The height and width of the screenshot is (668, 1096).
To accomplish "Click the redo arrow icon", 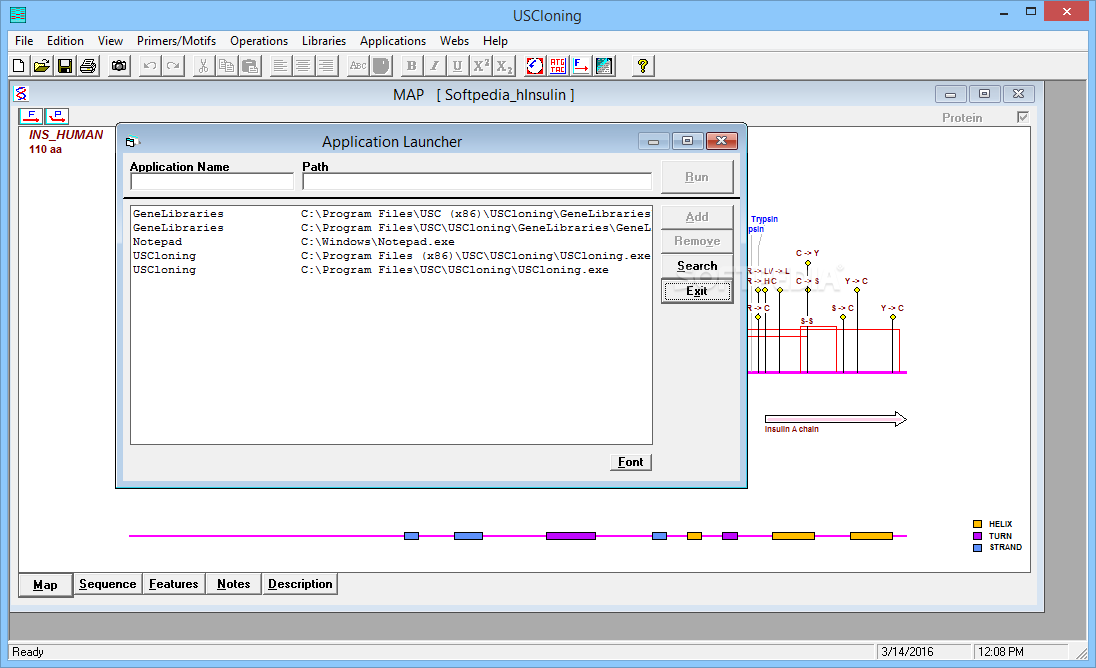I will coord(173,66).
